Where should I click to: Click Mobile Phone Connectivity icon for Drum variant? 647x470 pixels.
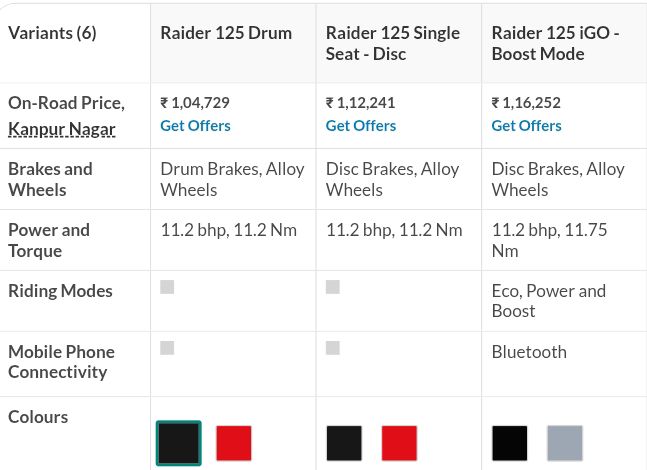[167, 348]
